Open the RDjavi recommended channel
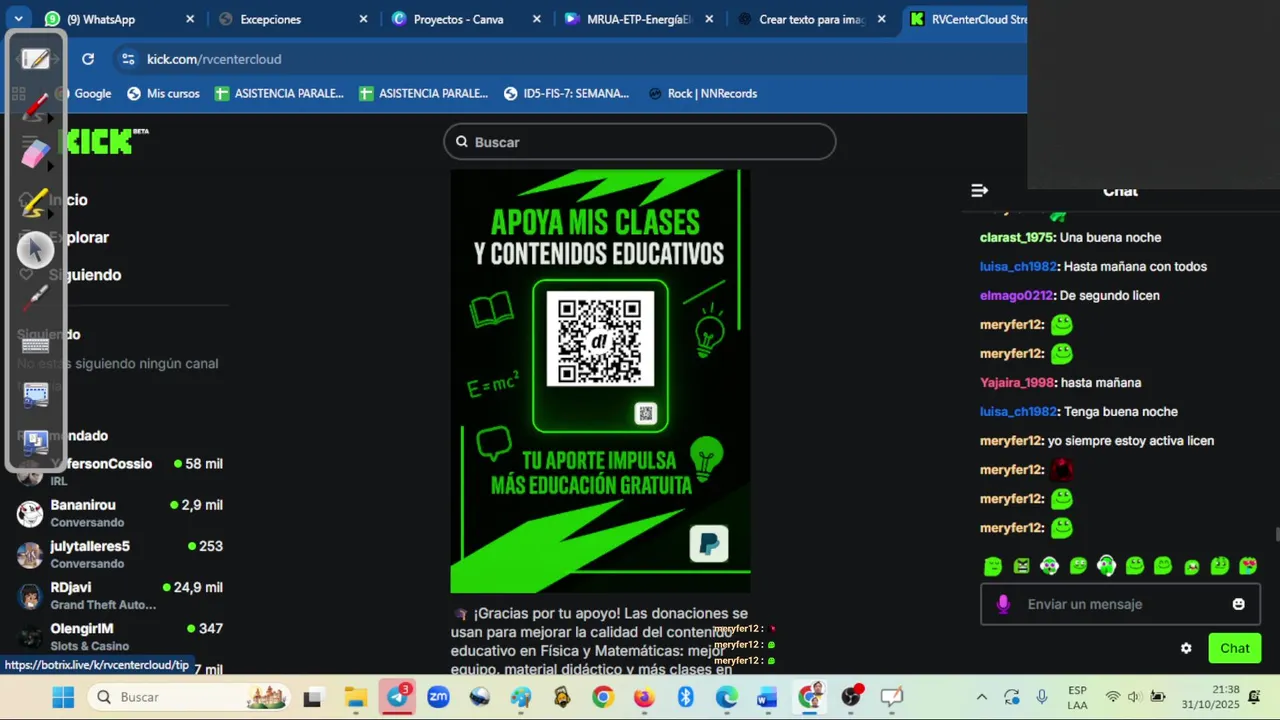This screenshot has width=1280, height=720. pyautogui.click(x=120, y=595)
